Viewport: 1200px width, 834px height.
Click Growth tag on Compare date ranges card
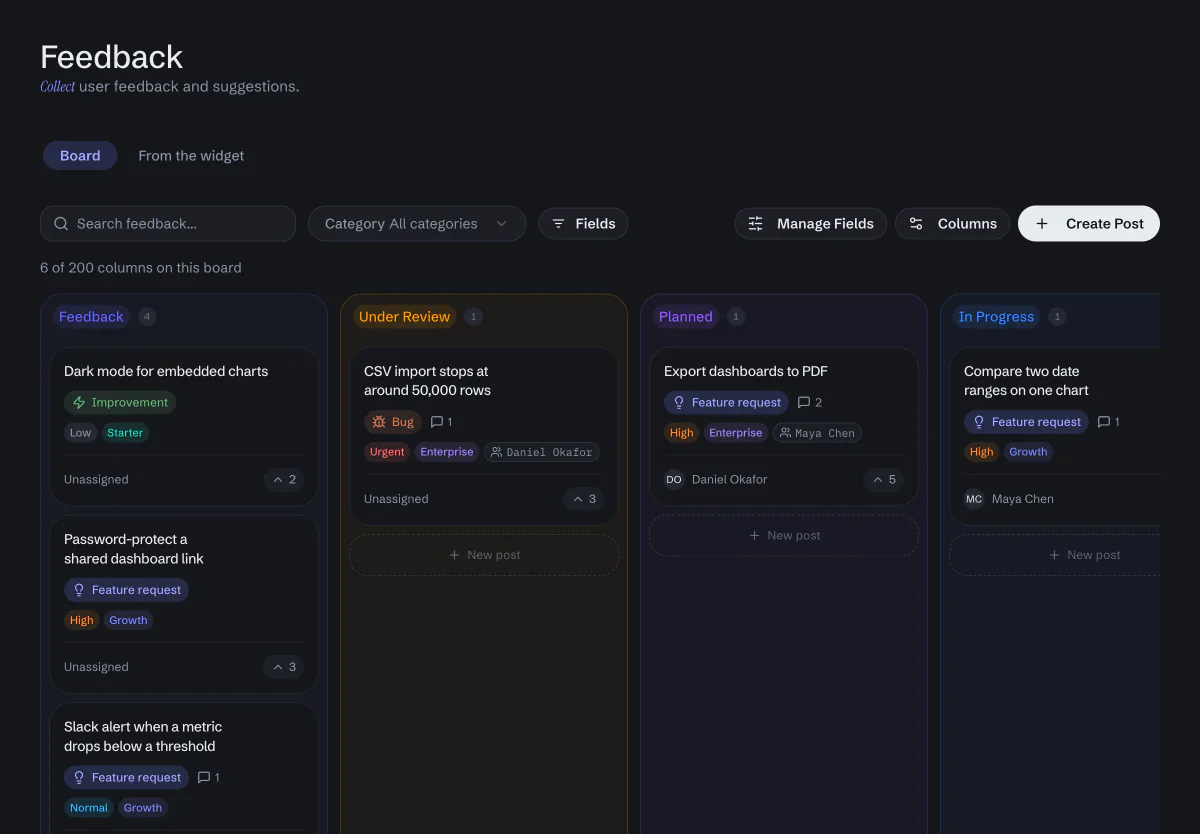[x=1028, y=452]
